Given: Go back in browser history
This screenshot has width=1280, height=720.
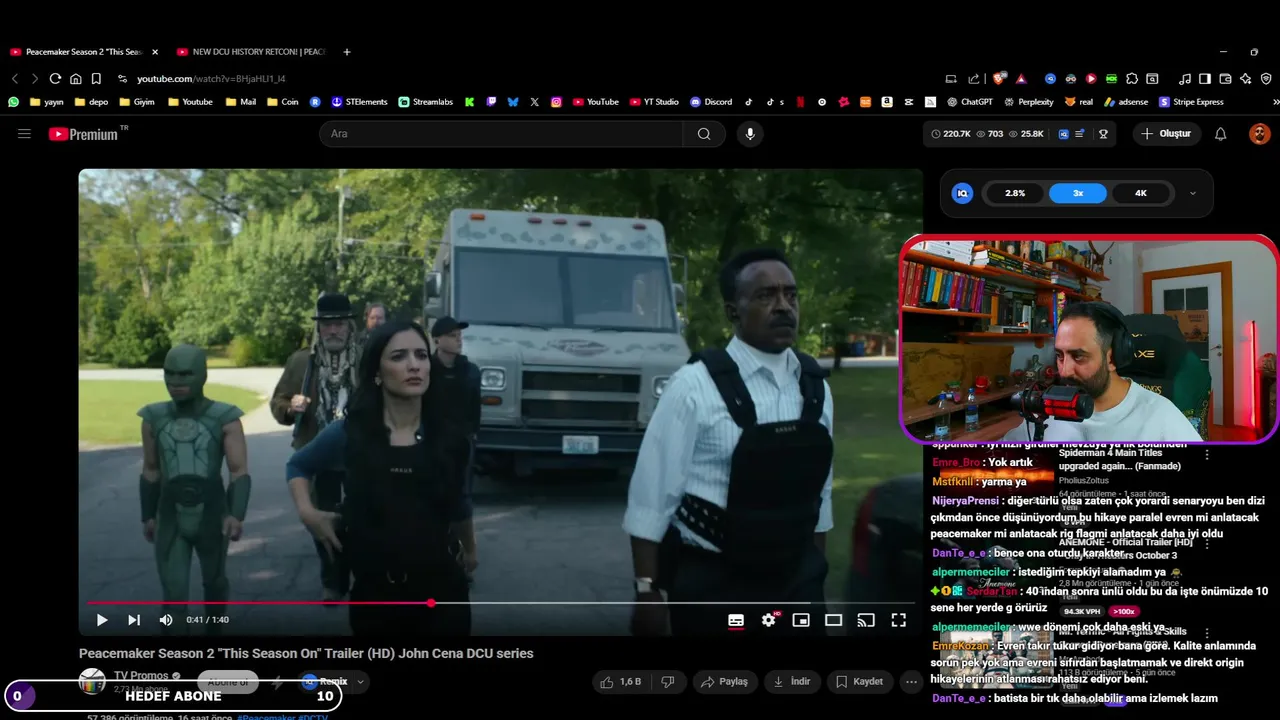Looking at the screenshot, I should tap(15, 79).
